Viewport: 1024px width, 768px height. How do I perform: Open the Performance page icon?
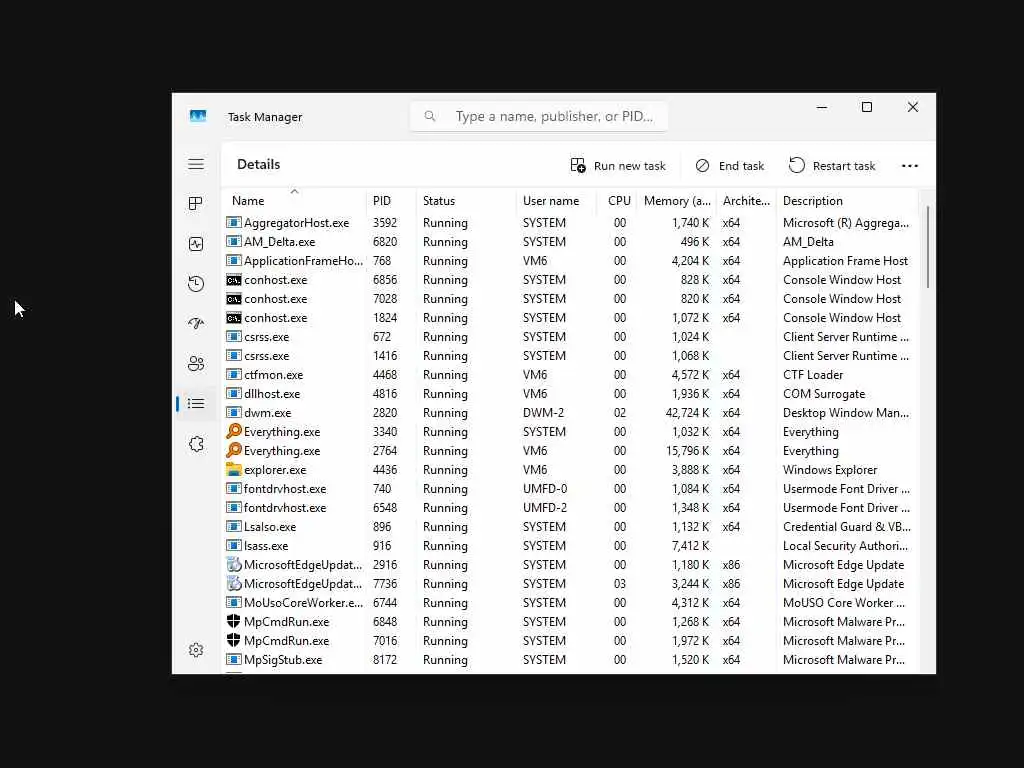[196, 244]
